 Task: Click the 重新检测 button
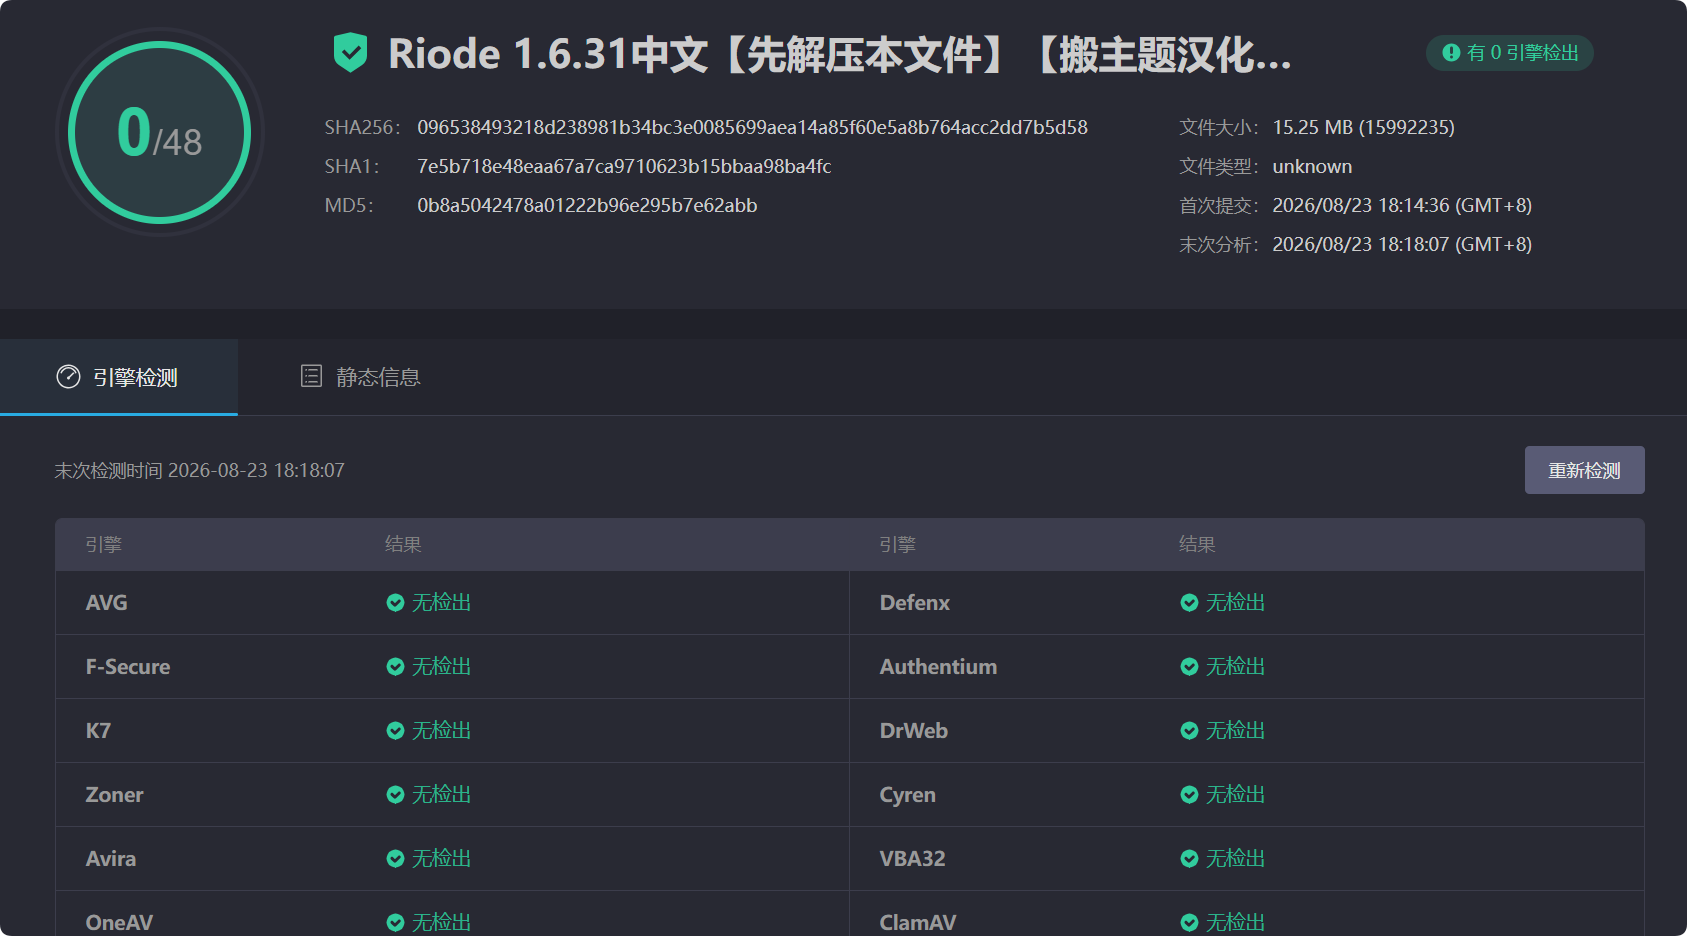pos(1584,470)
